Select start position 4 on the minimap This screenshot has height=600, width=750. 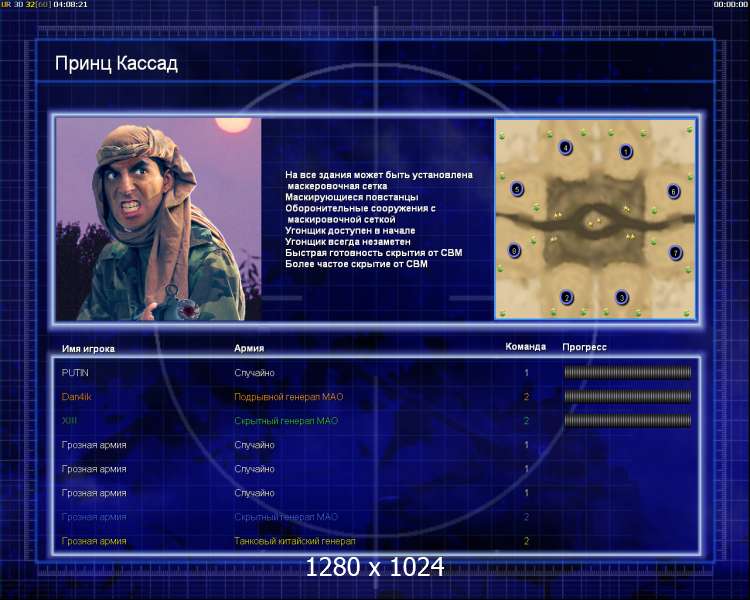pos(565,147)
